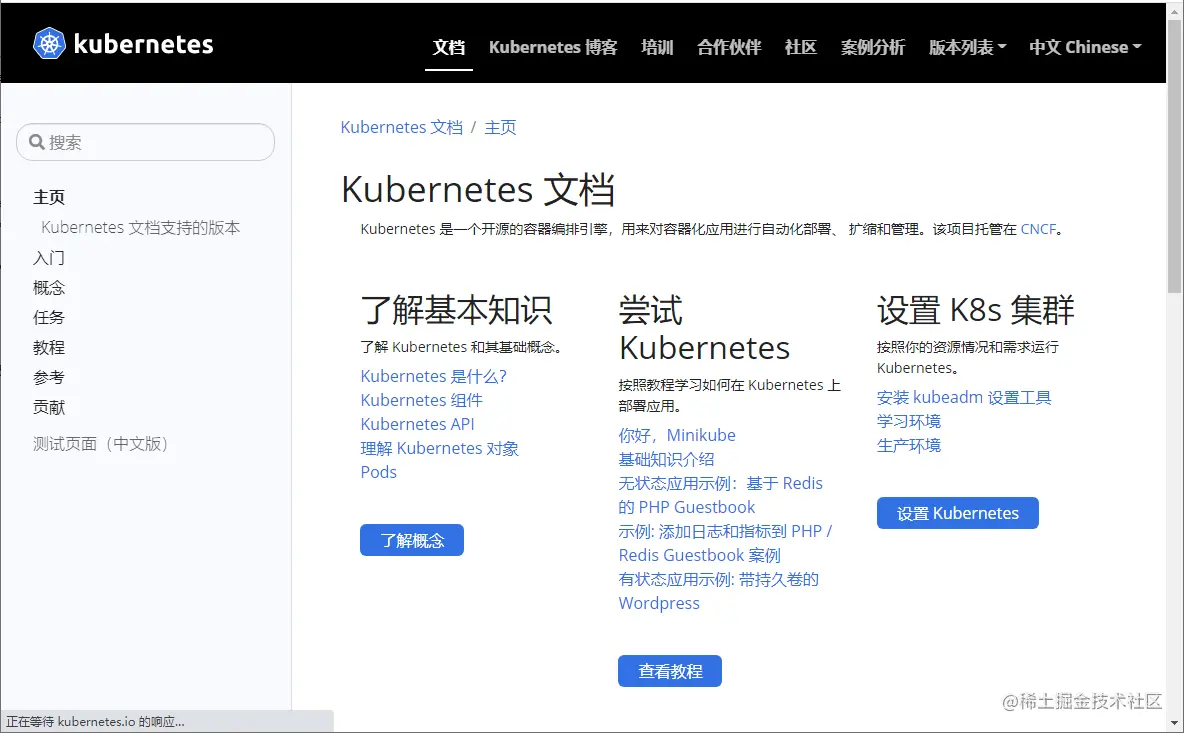Open 安装 kubeadm 设置工具 link
Screen dimensions: 1184x733
(964, 397)
